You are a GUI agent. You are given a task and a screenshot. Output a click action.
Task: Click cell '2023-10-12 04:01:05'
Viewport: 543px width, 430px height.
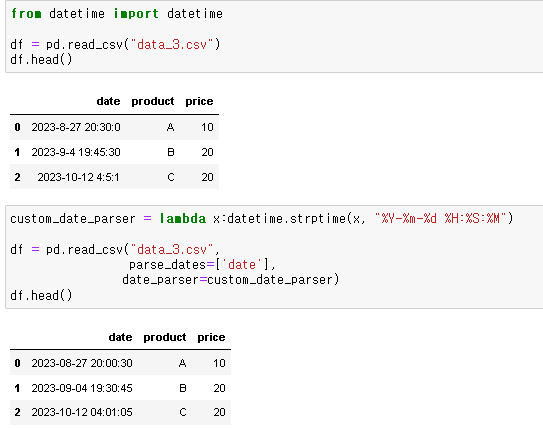(x=82, y=412)
